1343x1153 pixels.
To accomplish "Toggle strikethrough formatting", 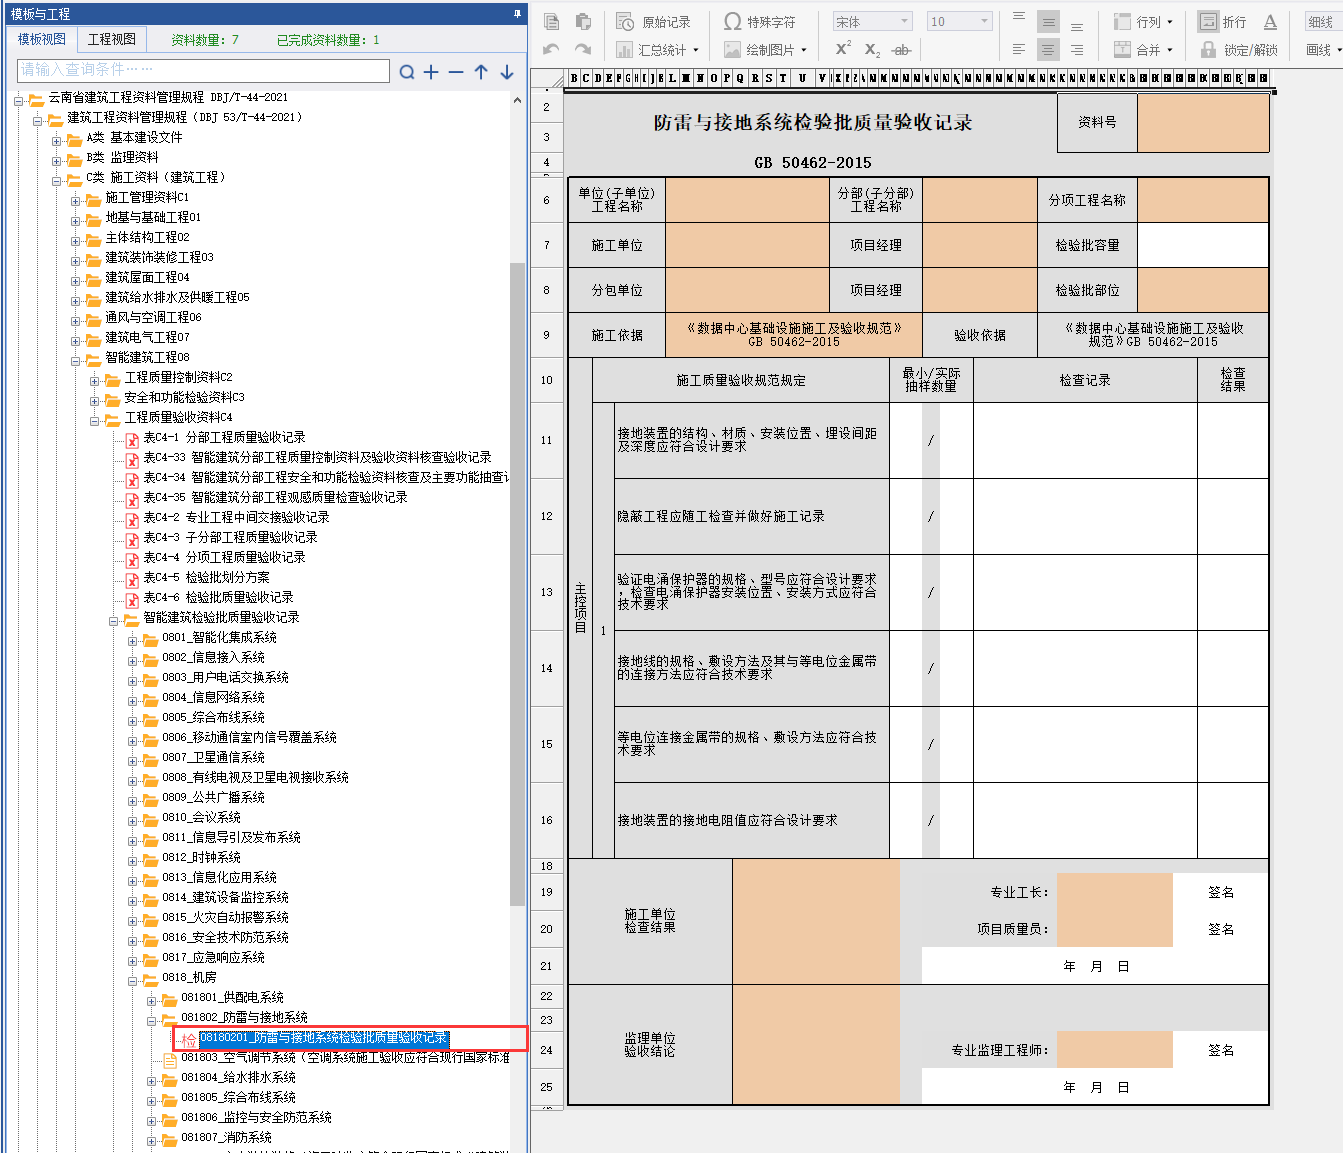I will click(x=901, y=49).
